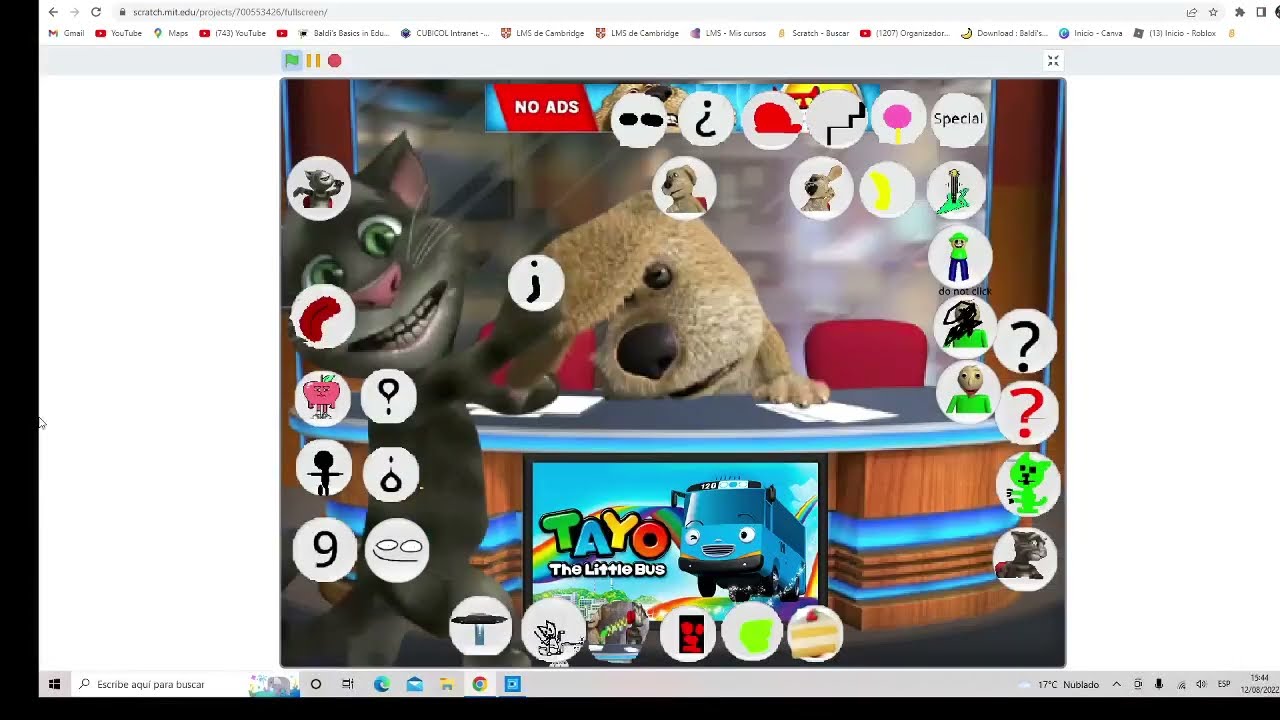This screenshot has width=1280, height=720.
Task: Click the sleepy eyes face icon
Action: click(x=397, y=548)
